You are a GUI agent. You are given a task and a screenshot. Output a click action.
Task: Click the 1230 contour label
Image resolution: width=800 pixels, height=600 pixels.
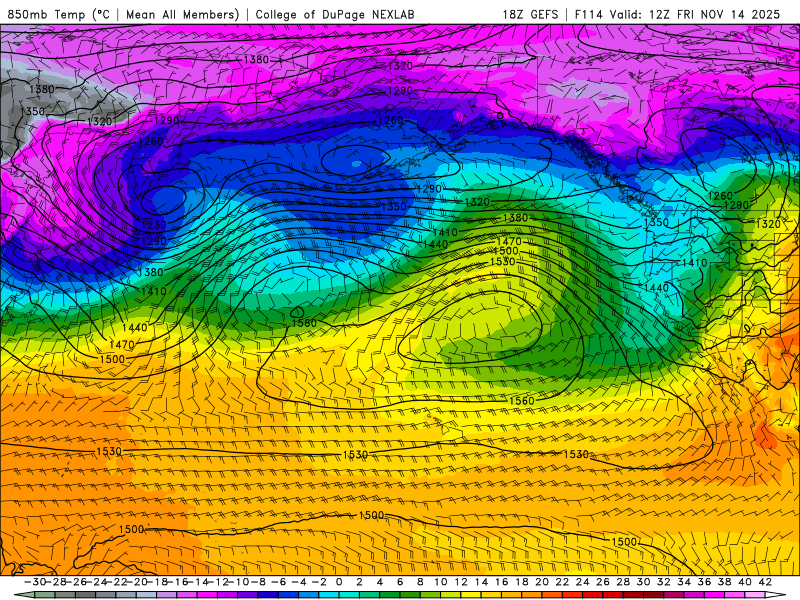[x=154, y=224]
